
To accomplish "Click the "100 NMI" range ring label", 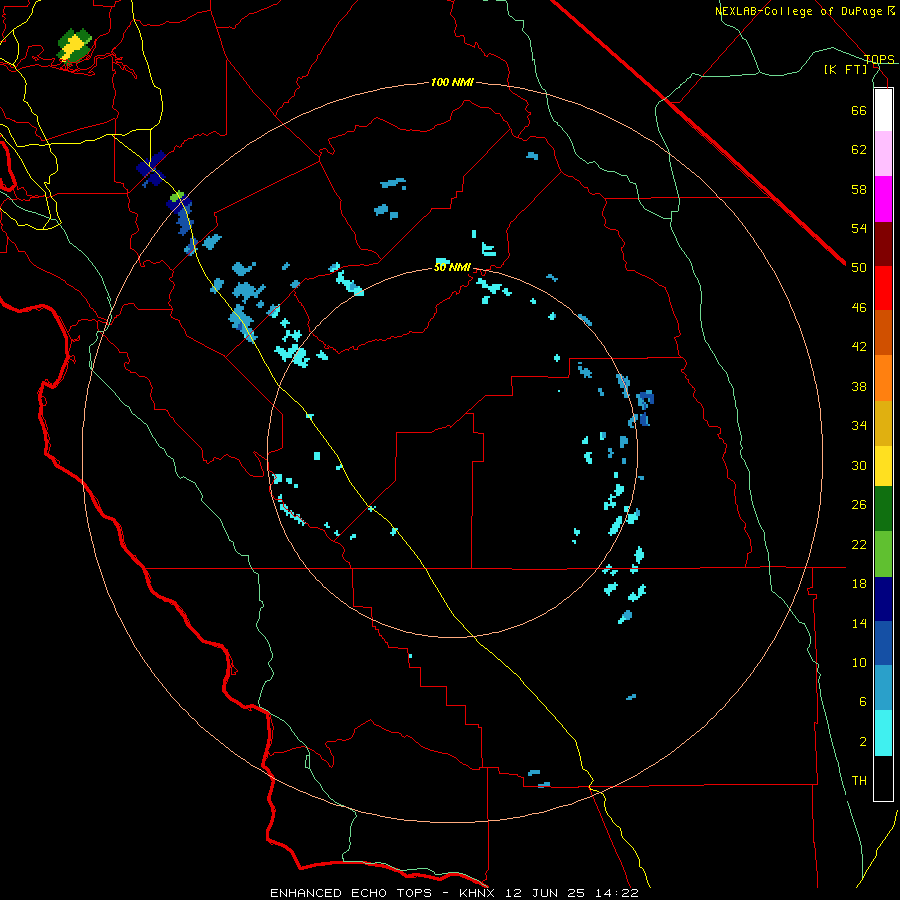I will click(x=452, y=82).
